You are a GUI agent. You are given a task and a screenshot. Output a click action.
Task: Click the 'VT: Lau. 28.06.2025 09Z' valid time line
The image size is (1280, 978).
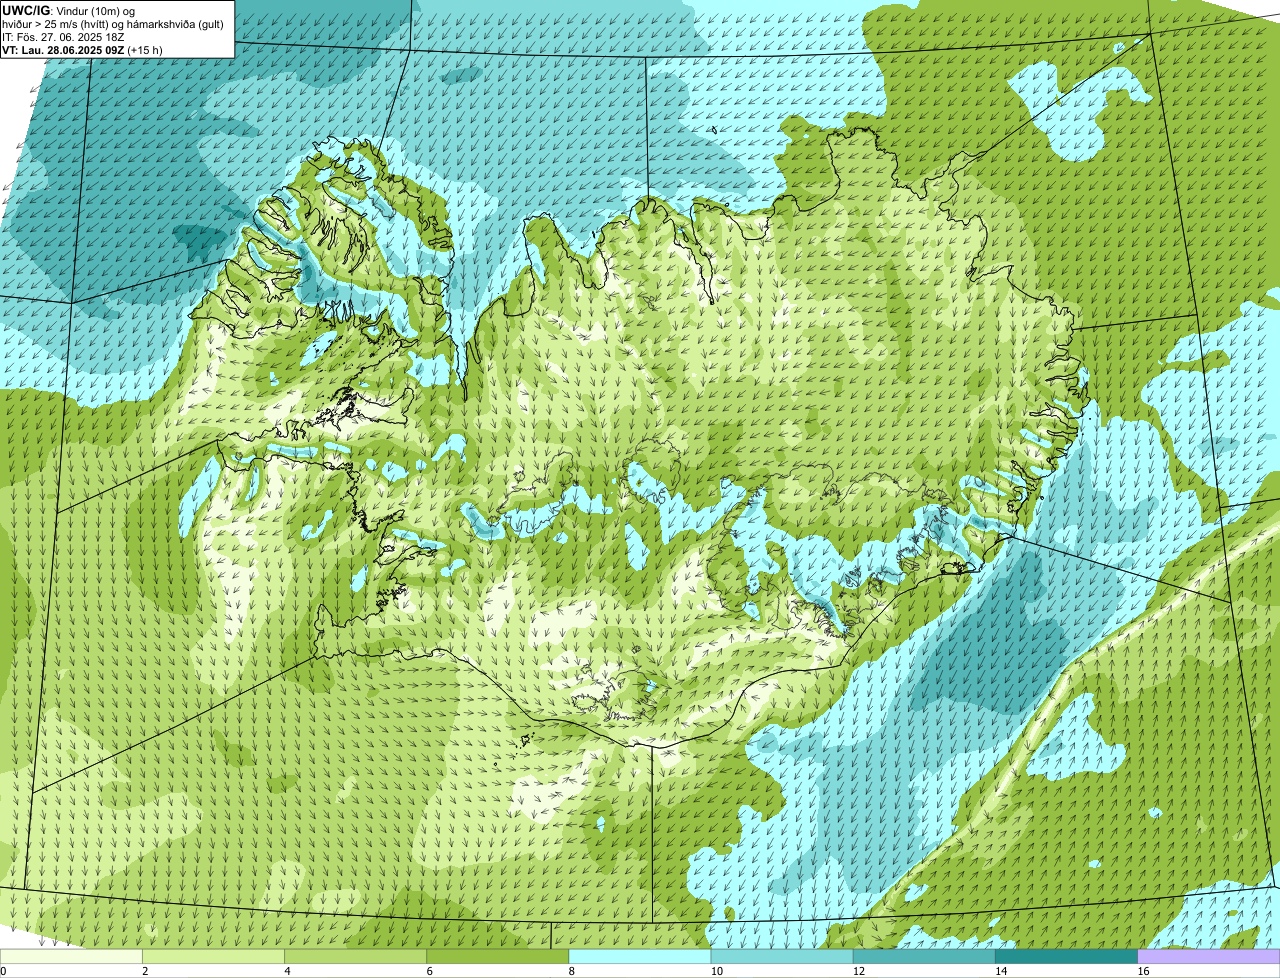83,50
